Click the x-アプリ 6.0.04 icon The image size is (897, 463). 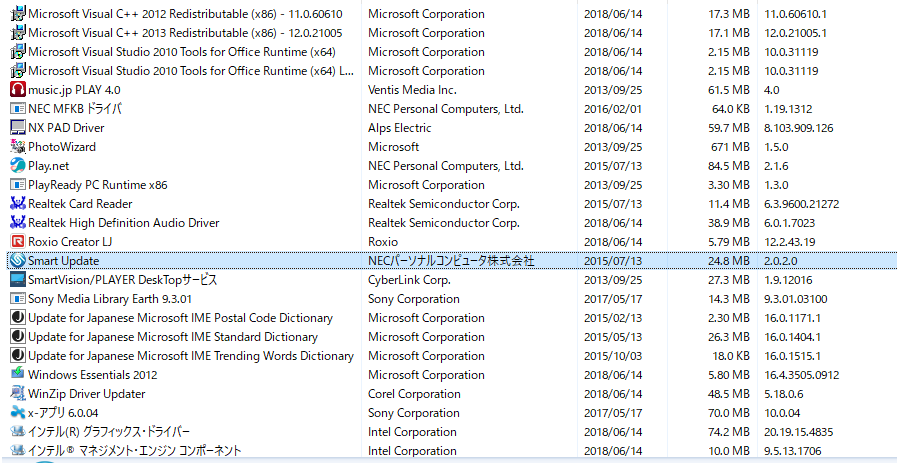point(18,413)
